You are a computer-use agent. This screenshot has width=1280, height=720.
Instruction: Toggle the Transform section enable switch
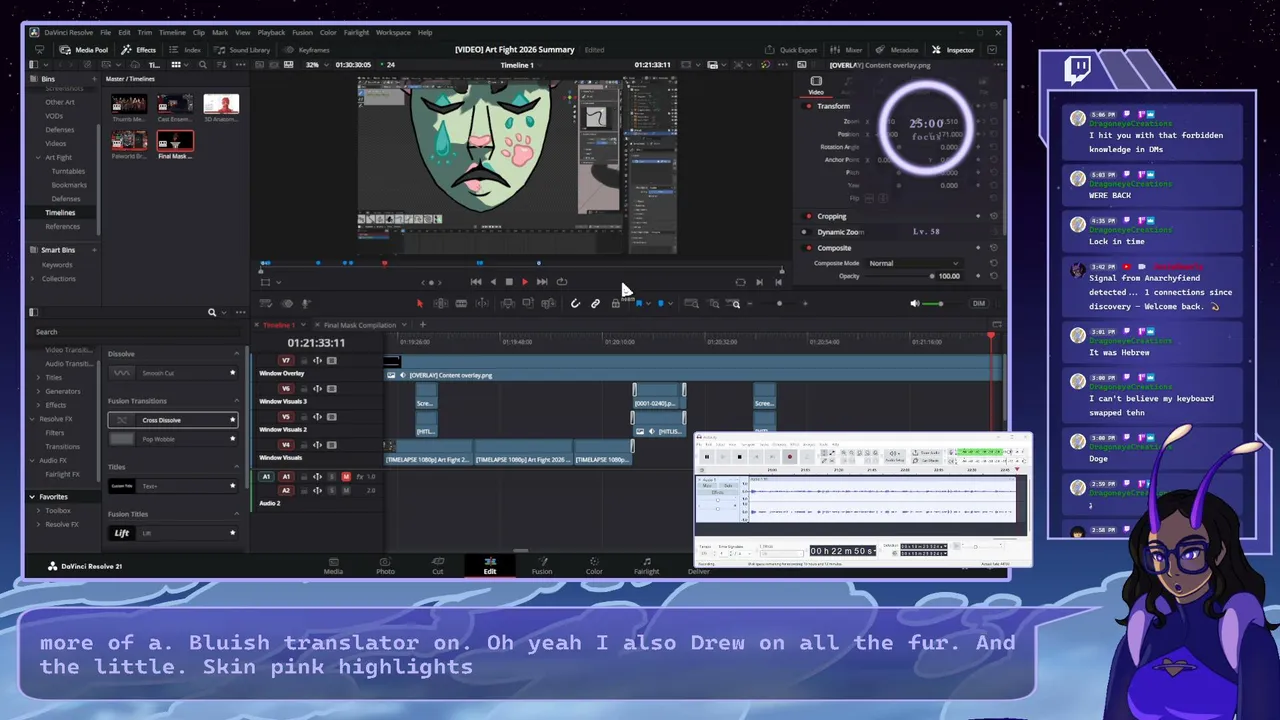coord(808,106)
